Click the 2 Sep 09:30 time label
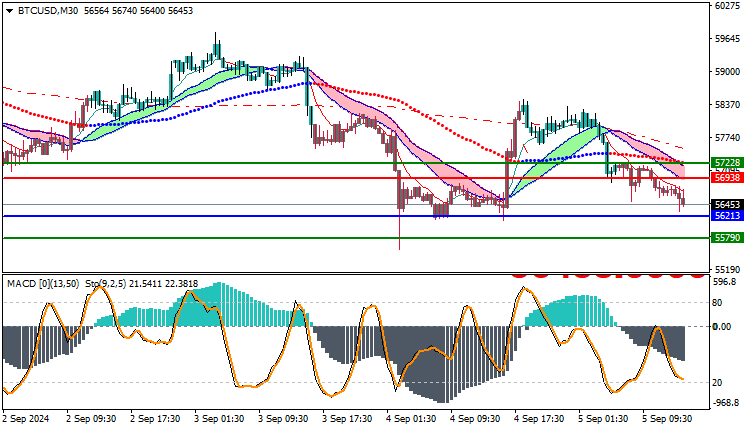The width and height of the screenshot is (750, 430). pyautogui.click(x=91, y=419)
